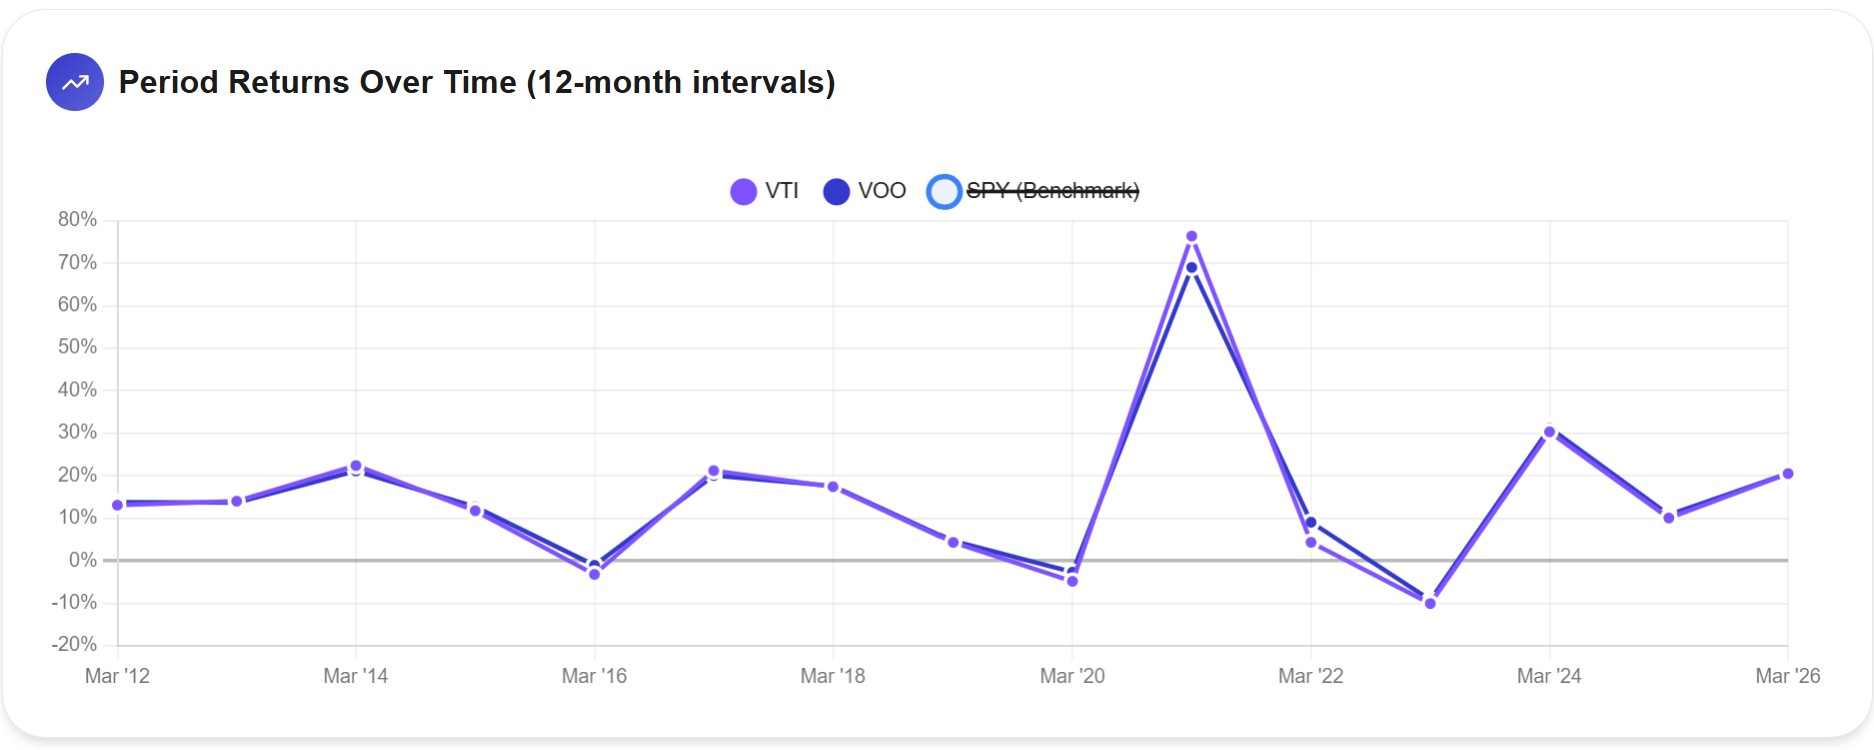Select the Mar '24 data point near 30%
This screenshot has width=1874, height=750.
tap(1549, 432)
